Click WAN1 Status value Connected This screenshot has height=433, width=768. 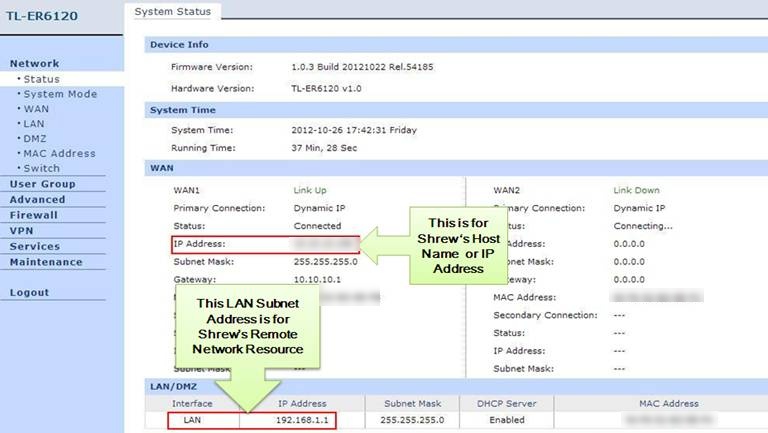tap(317, 226)
